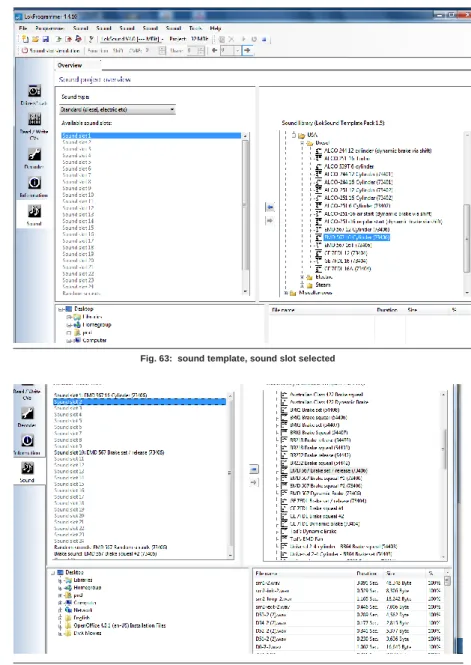471x665 pixels.
Task: Select highlighted Sound slot 1 in Fig. 63
Action: (150, 136)
